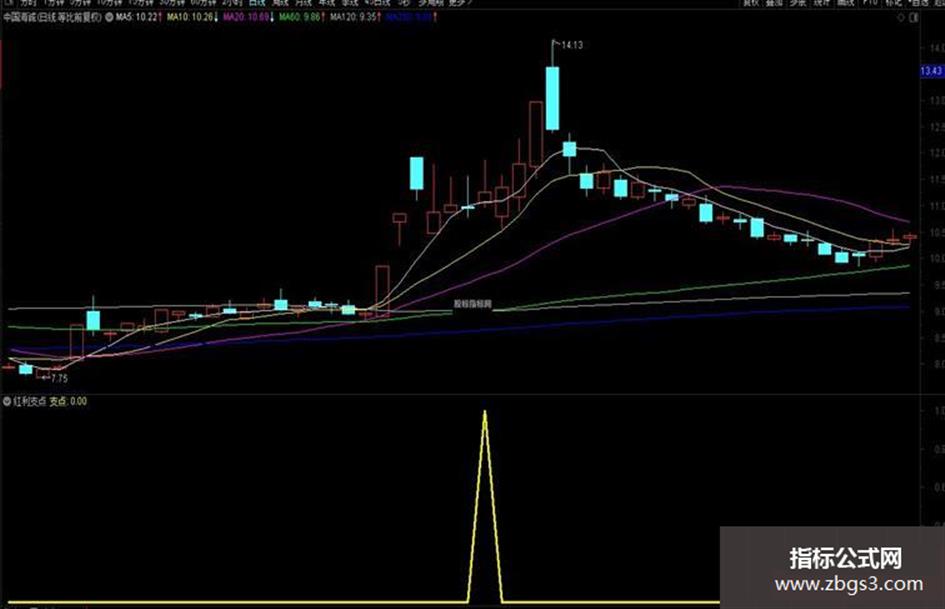Click the peak of the yellow 支点 spike

pyautogui.click(x=485, y=412)
